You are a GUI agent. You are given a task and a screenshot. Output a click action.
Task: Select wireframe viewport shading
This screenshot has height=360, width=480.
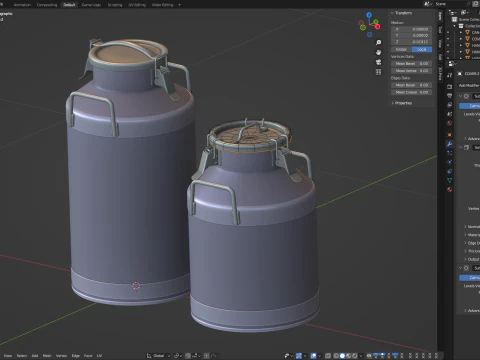[x=336, y=356]
